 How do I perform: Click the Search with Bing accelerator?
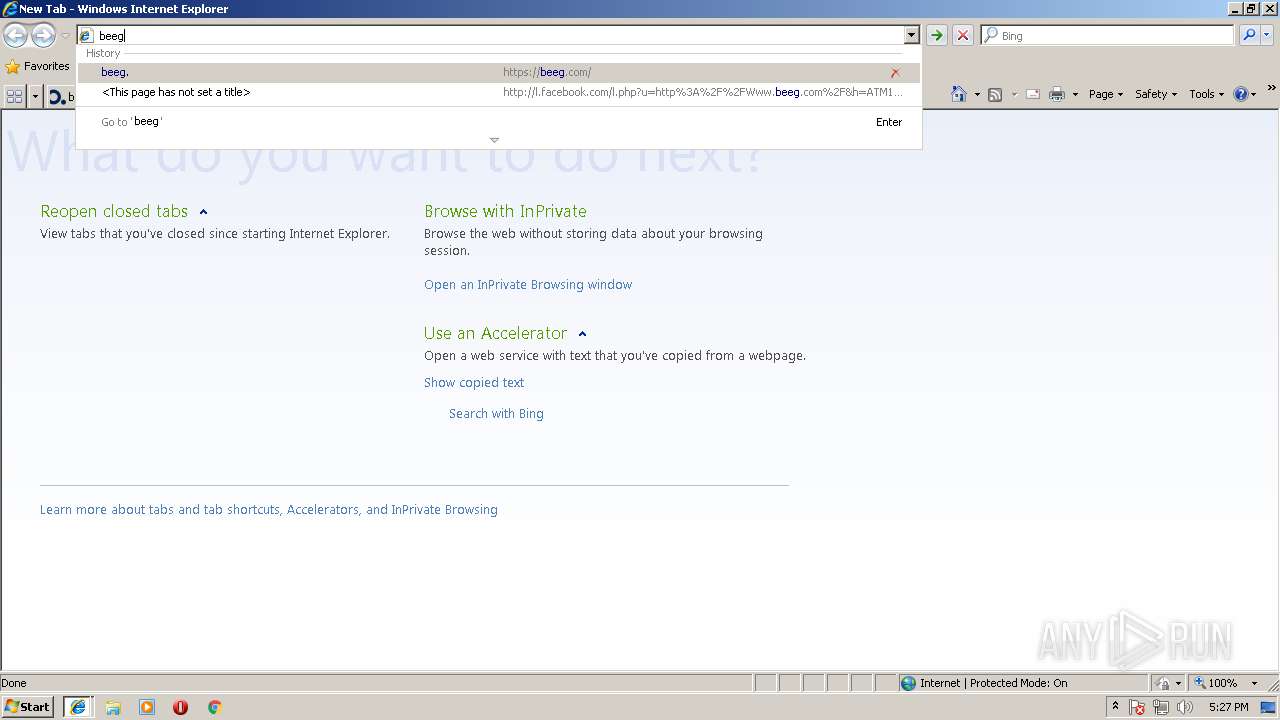496,414
